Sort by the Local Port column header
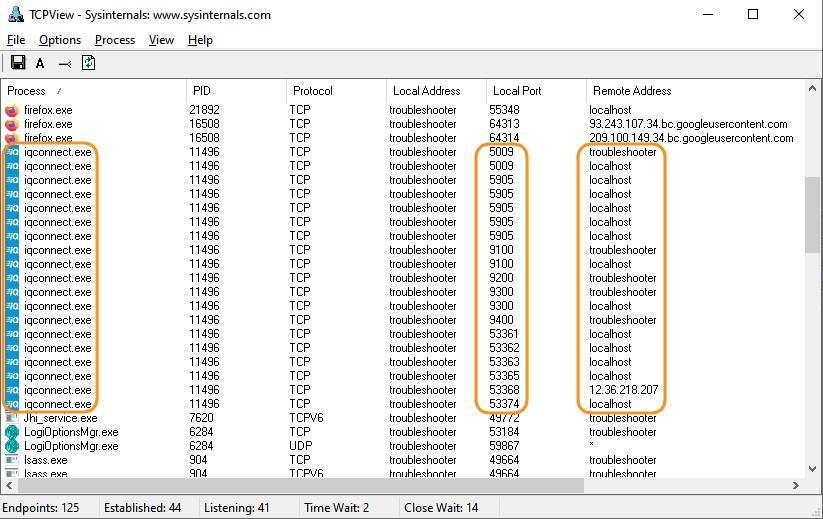 [x=536, y=91]
